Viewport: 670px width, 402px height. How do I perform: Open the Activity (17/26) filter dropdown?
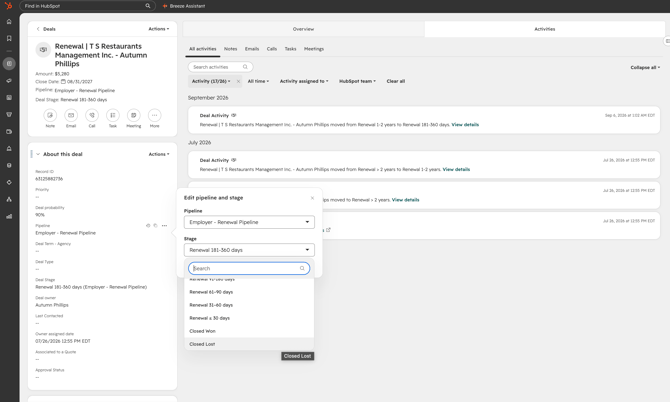pos(211,81)
